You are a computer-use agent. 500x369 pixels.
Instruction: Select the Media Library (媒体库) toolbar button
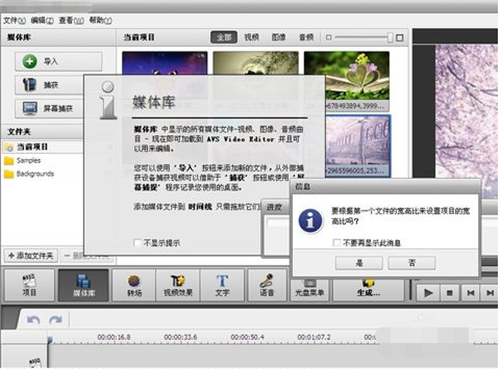84,285
